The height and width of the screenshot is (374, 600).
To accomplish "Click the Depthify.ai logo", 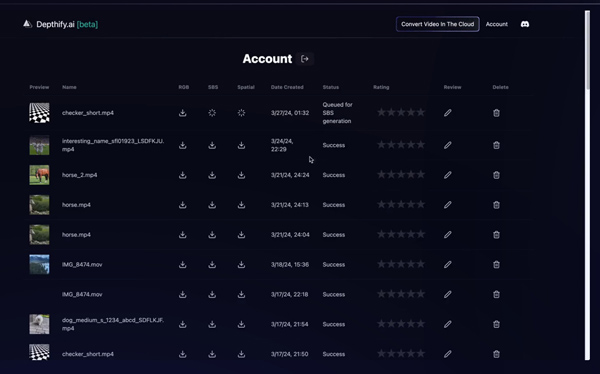I will pyautogui.click(x=60, y=24).
